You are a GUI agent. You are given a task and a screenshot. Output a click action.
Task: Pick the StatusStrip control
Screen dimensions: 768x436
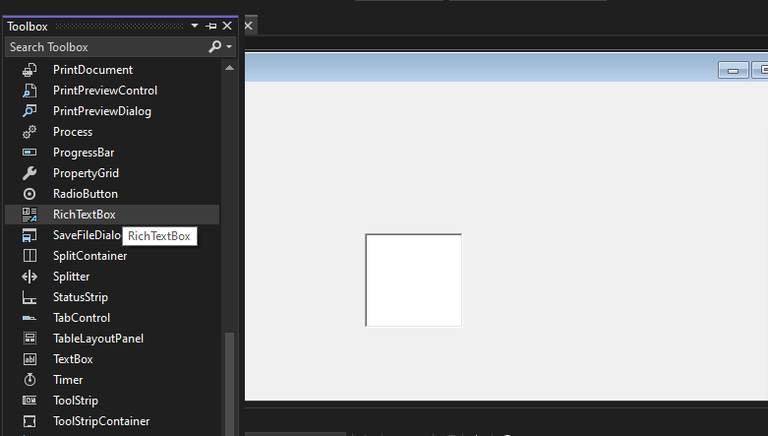point(112,297)
